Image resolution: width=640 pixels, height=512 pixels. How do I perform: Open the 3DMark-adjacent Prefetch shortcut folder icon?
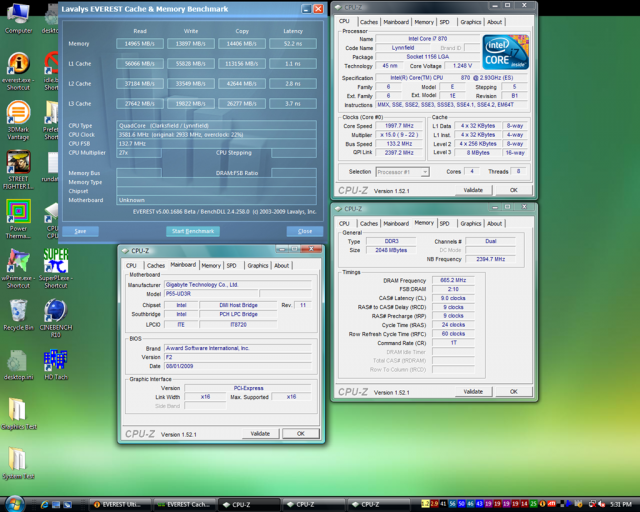tap(52, 120)
